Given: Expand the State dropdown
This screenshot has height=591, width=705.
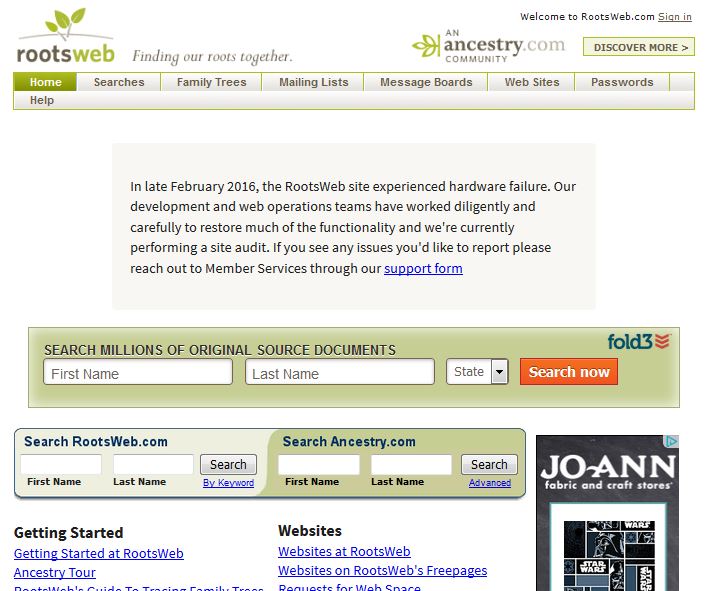Looking at the screenshot, I should click(x=477, y=372).
